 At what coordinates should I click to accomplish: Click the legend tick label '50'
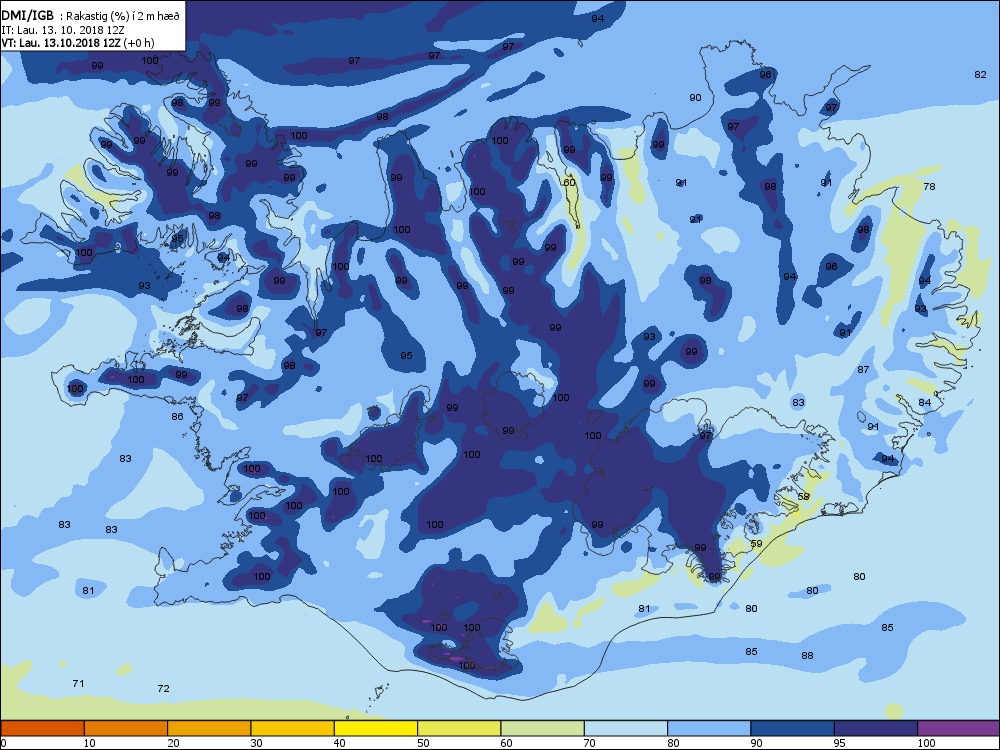coord(423,743)
